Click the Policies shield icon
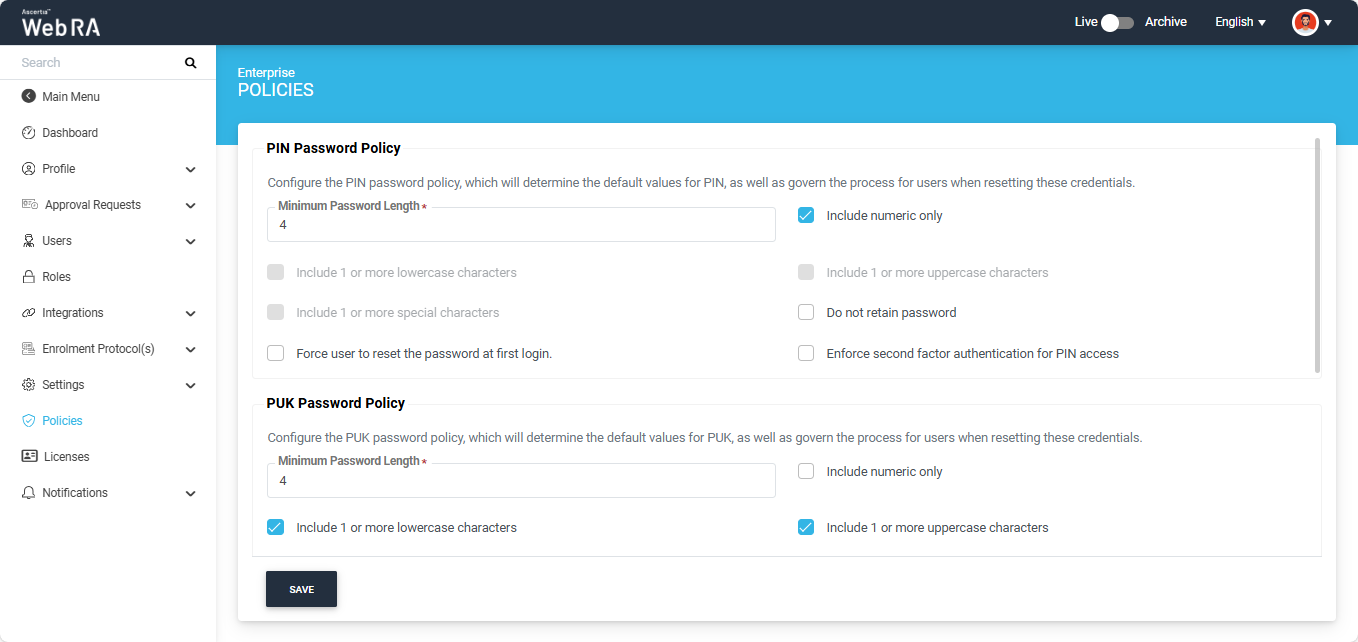The width and height of the screenshot is (1358, 642). [28, 421]
